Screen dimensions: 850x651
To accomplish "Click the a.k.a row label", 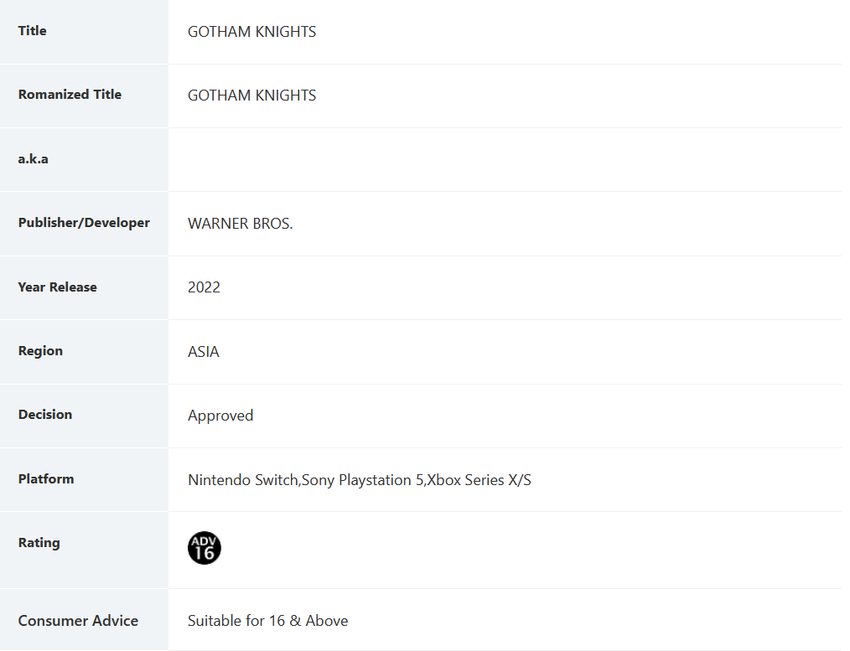I will point(33,159).
